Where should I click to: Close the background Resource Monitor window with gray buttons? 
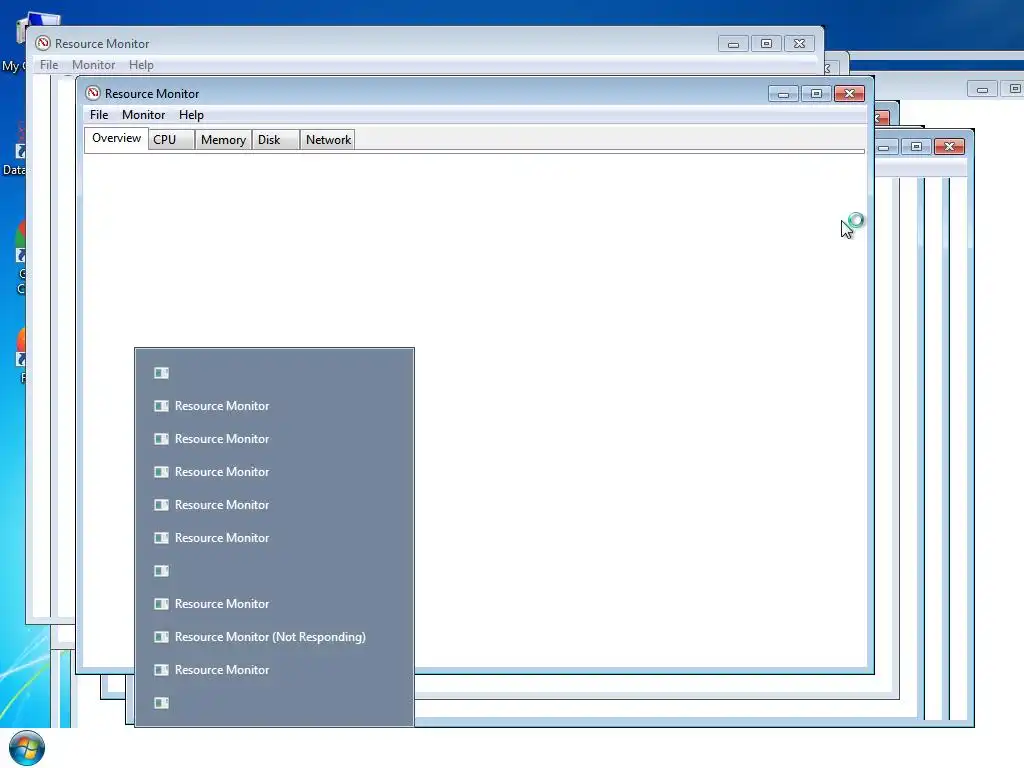point(799,44)
